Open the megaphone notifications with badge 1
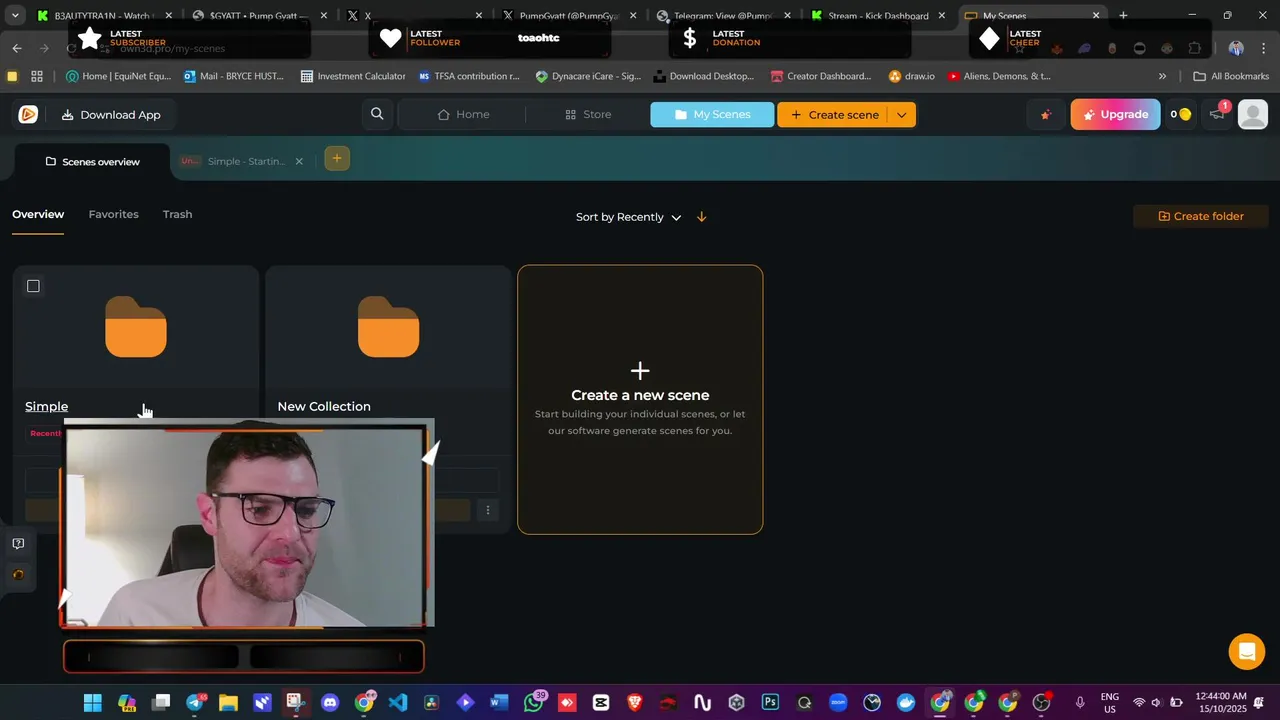Image resolution: width=1280 pixels, height=720 pixels. coord(1217,113)
